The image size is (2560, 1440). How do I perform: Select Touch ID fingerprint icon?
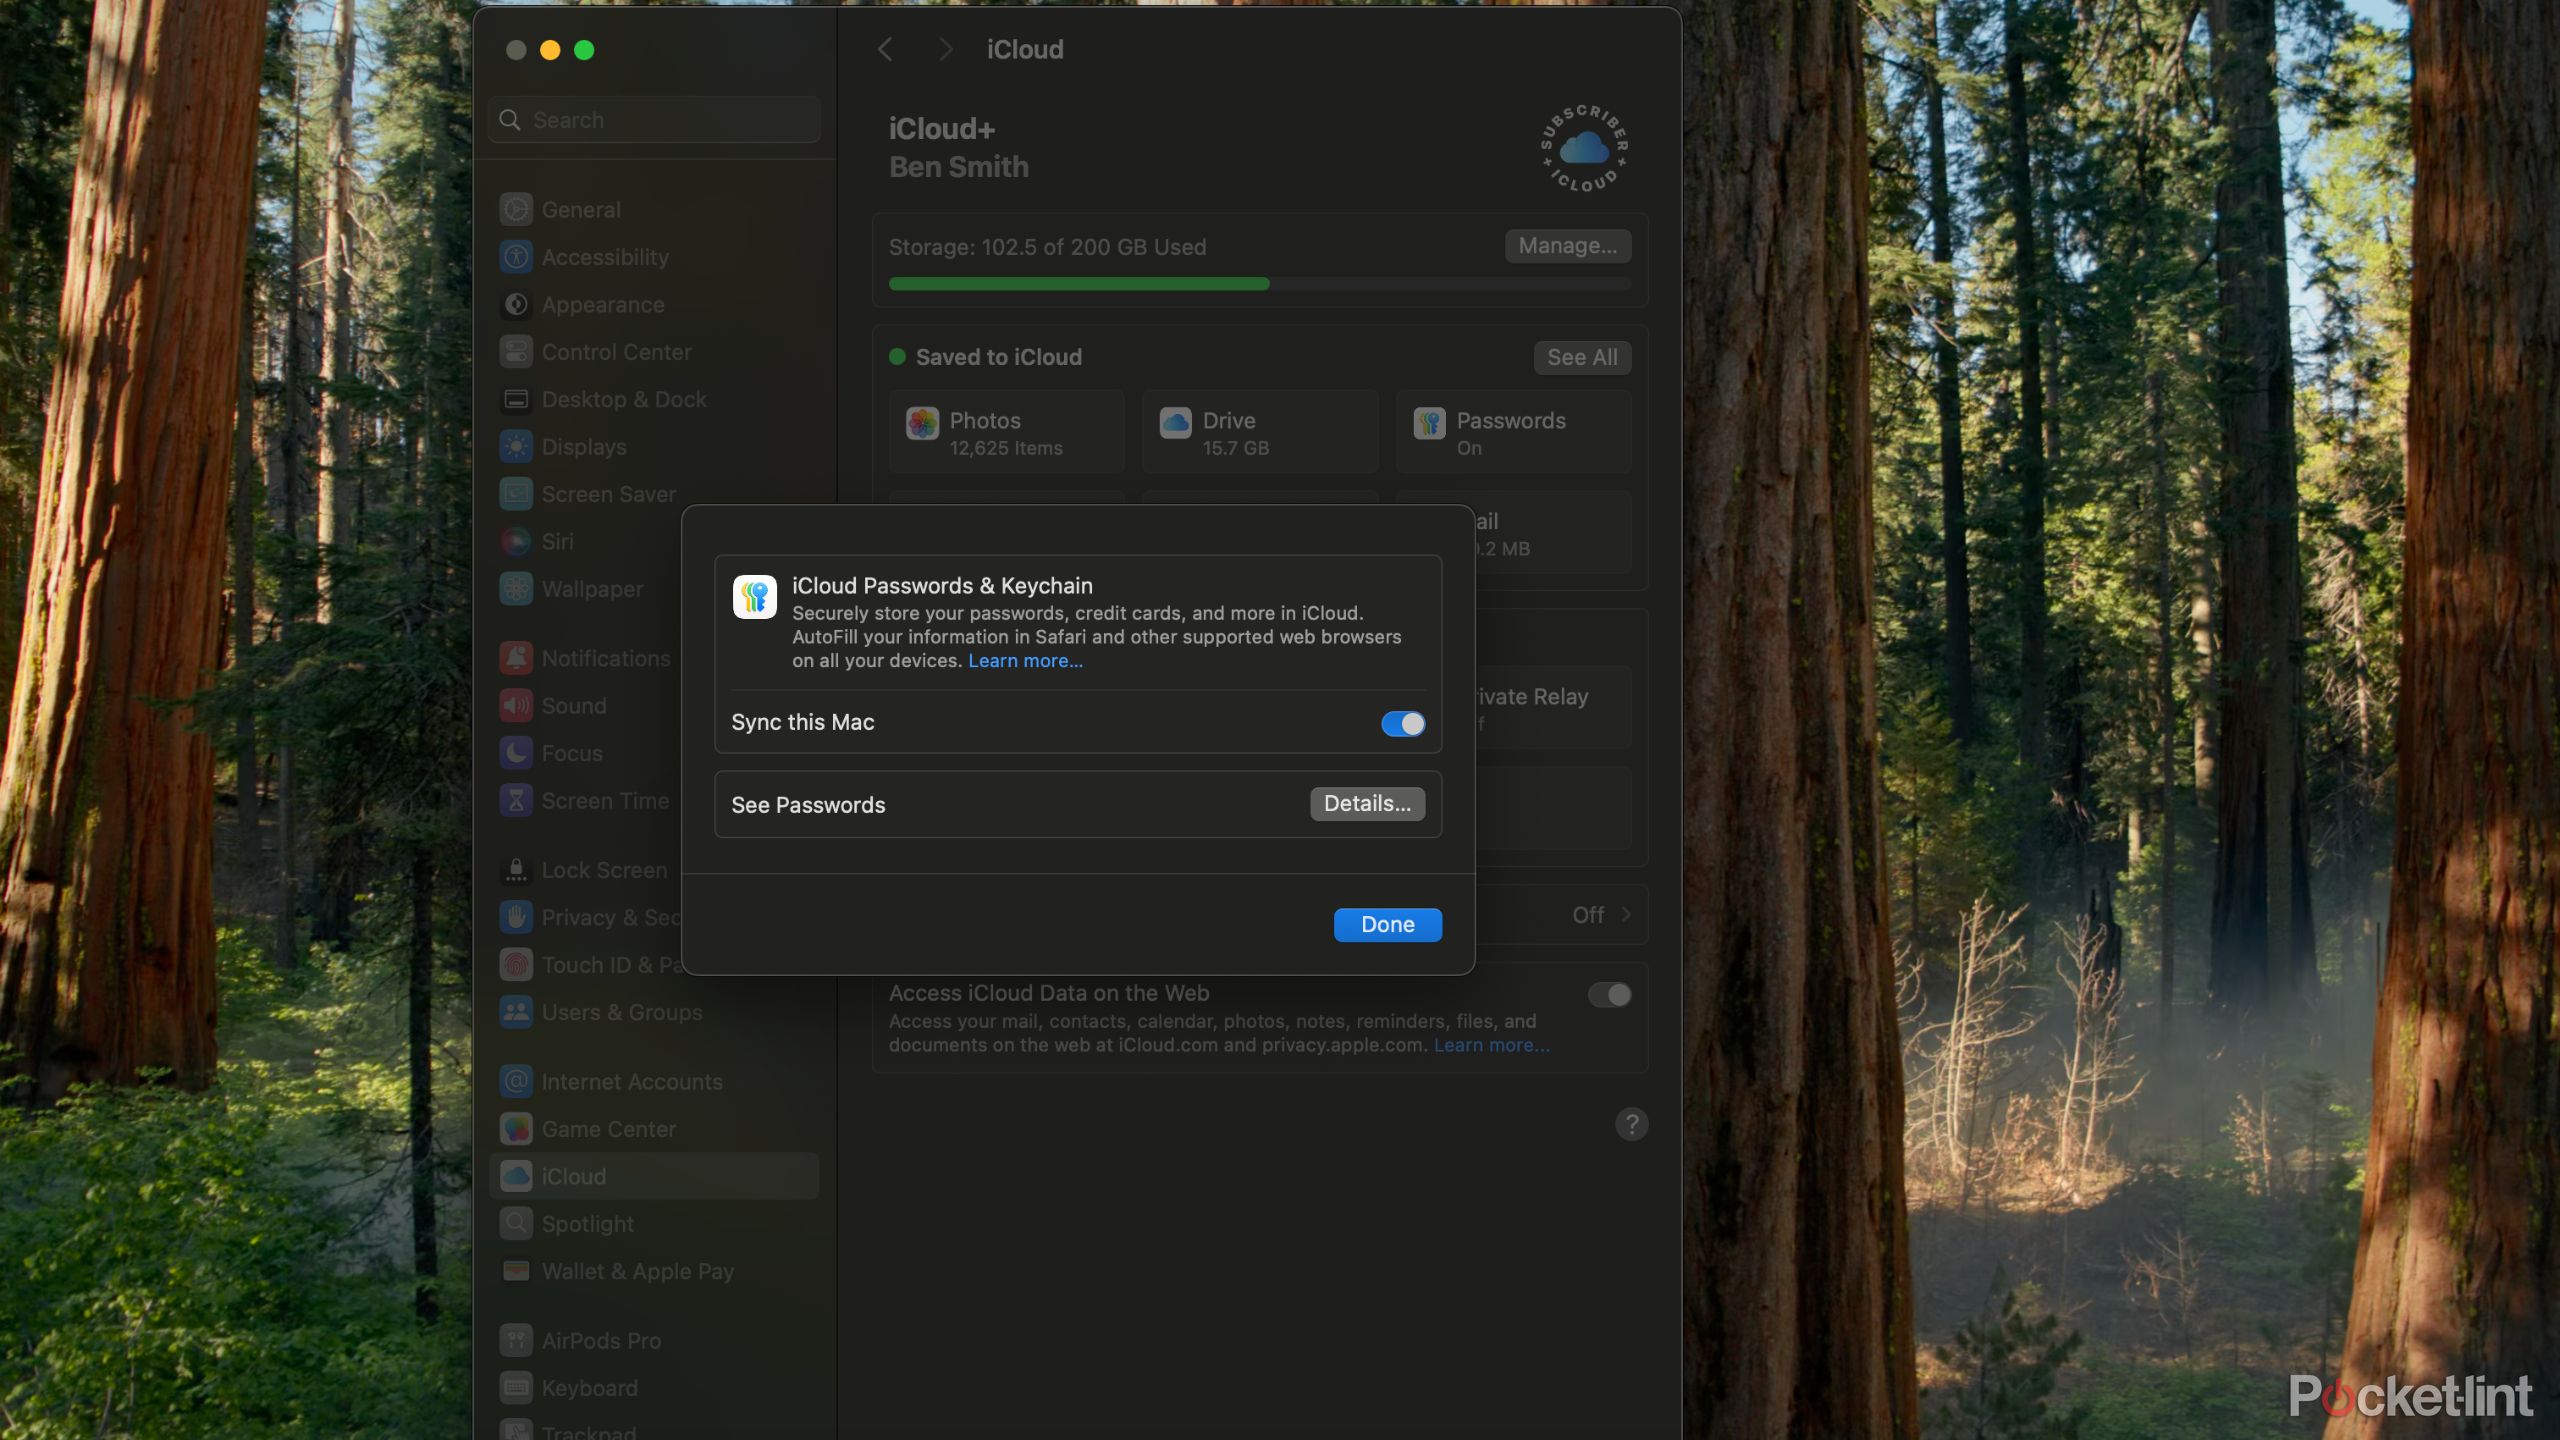(x=516, y=965)
